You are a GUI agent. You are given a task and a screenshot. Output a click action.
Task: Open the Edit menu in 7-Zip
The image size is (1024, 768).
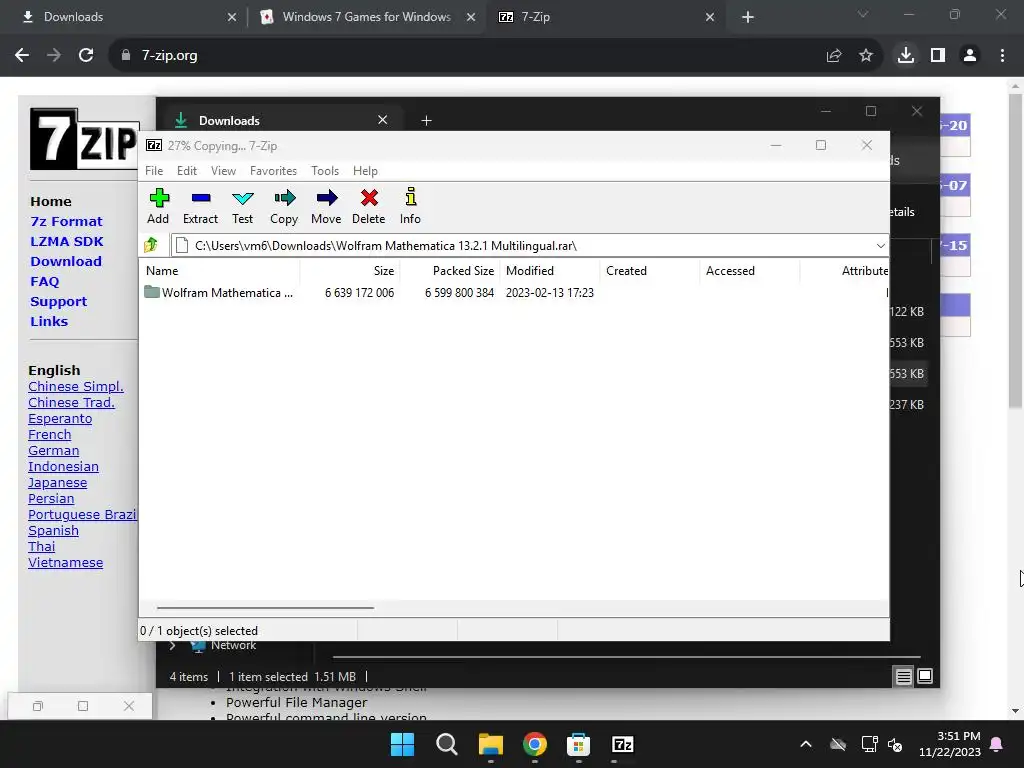click(187, 170)
